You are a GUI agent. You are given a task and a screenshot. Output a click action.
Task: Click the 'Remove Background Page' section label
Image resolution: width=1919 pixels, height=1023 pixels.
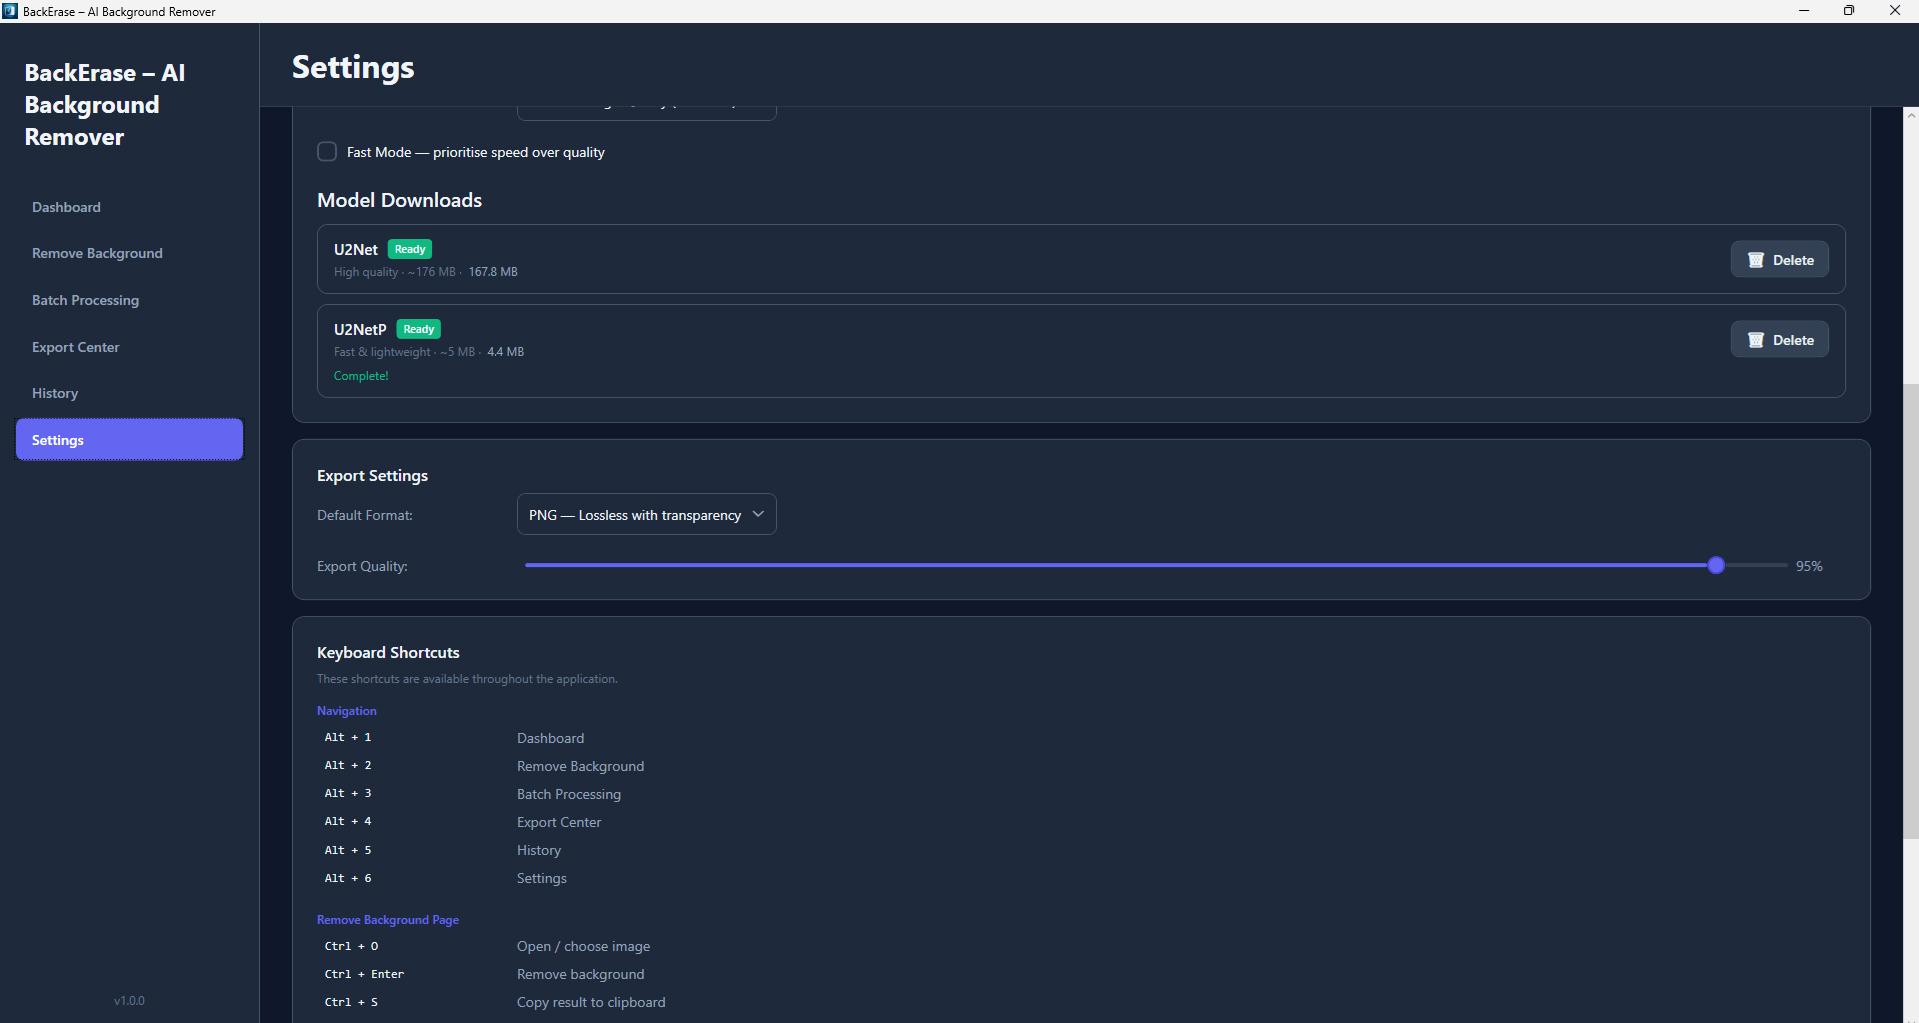(388, 920)
